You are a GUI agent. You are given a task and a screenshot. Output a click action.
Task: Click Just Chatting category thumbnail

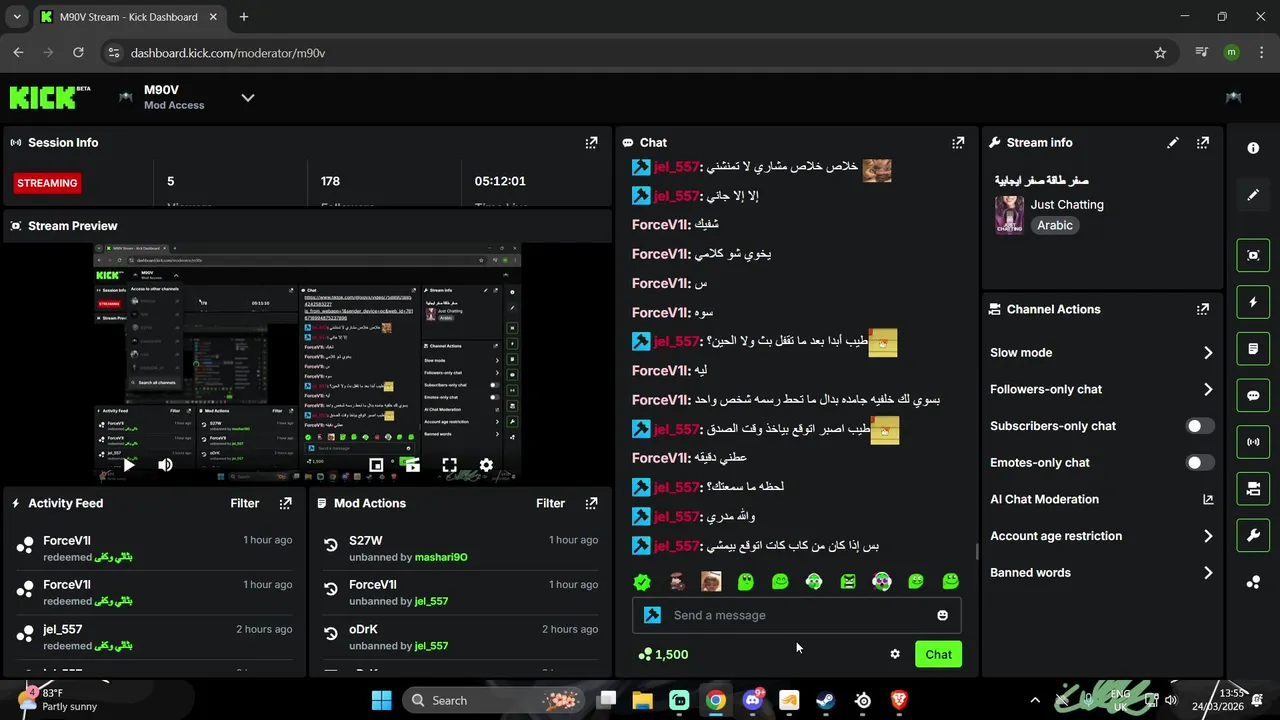tap(1009, 215)
